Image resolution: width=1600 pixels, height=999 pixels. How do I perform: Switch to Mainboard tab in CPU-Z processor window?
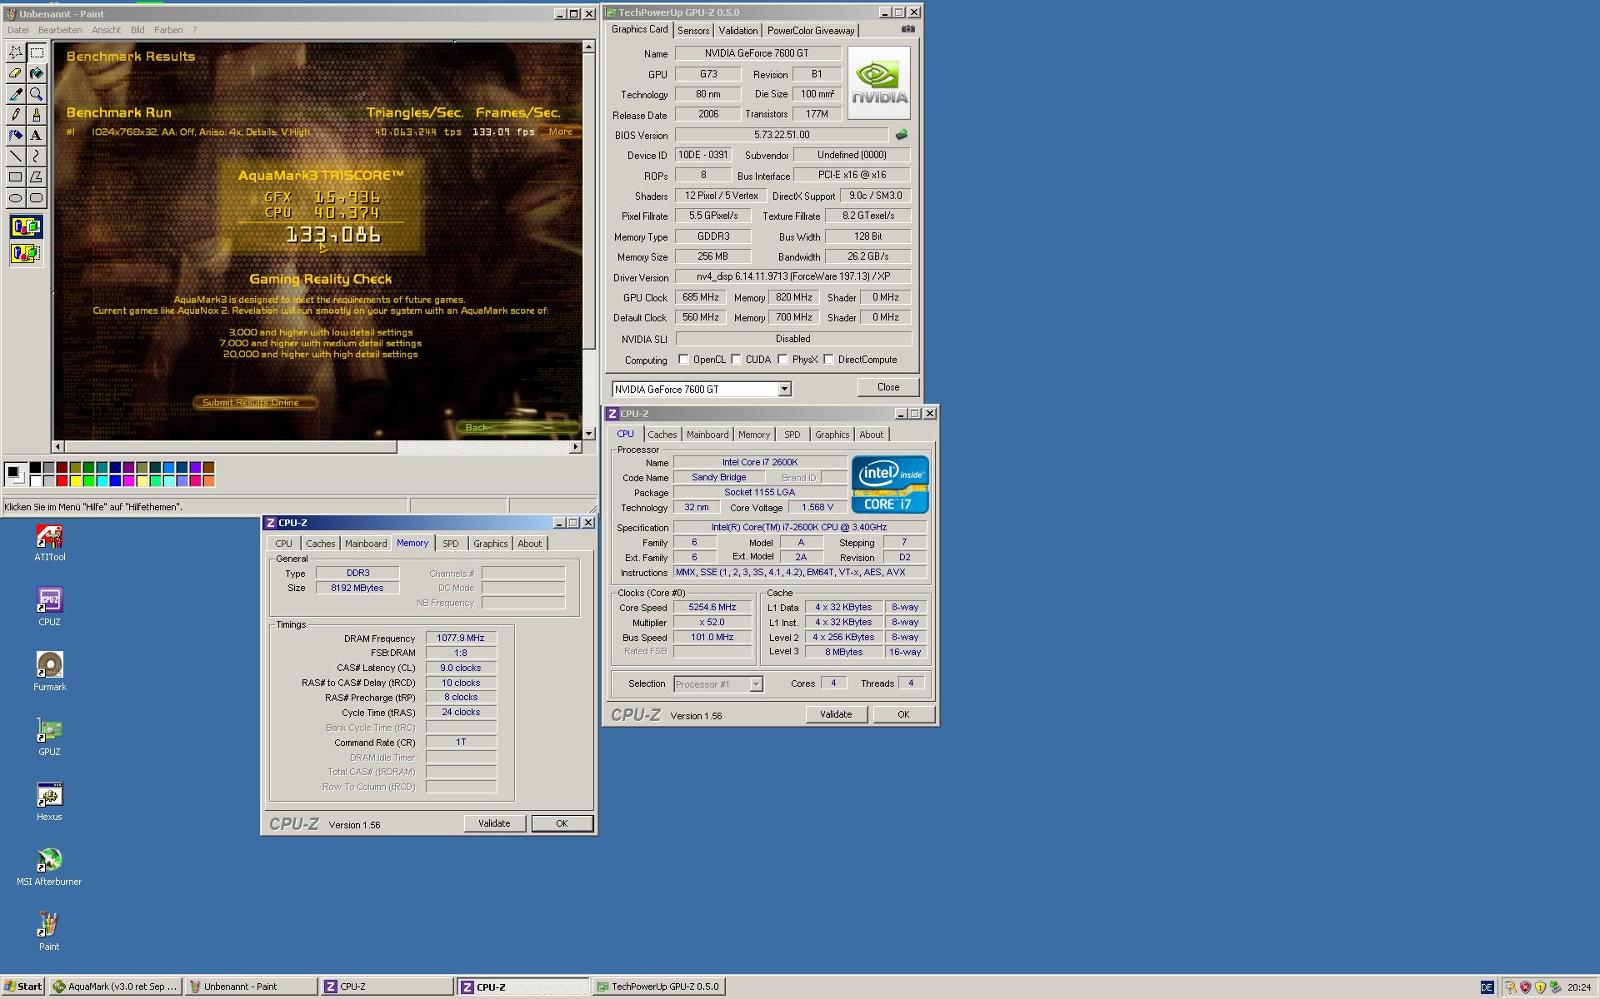click(x=707, y=435)
